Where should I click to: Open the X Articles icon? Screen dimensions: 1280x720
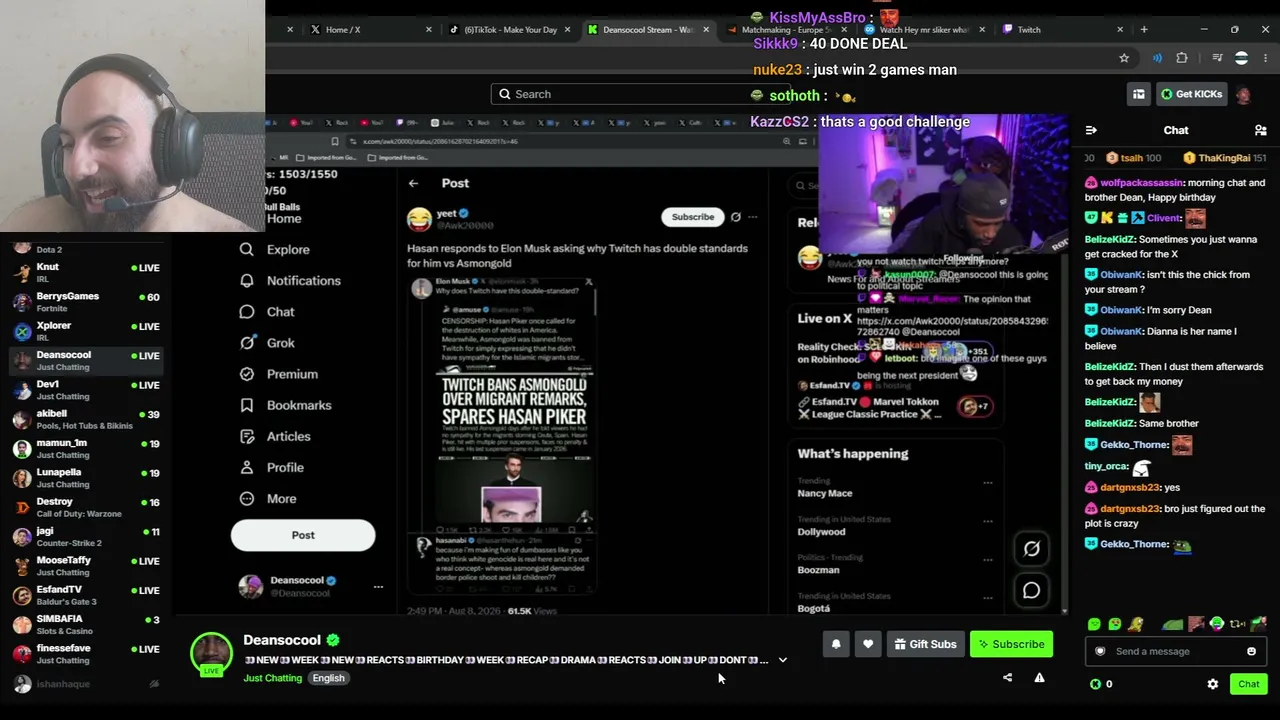click(247, 436)
